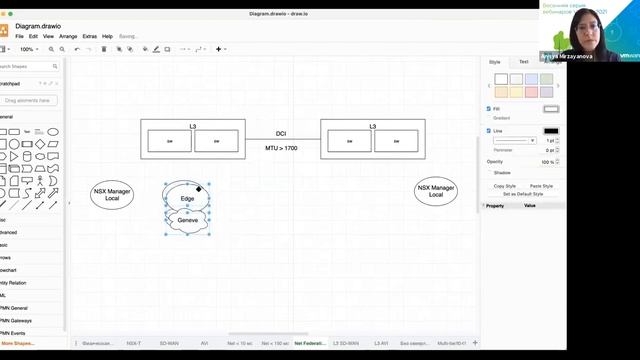Select the cylinder shape in General palette
This screenshot has height=360, width=640.
27,156
